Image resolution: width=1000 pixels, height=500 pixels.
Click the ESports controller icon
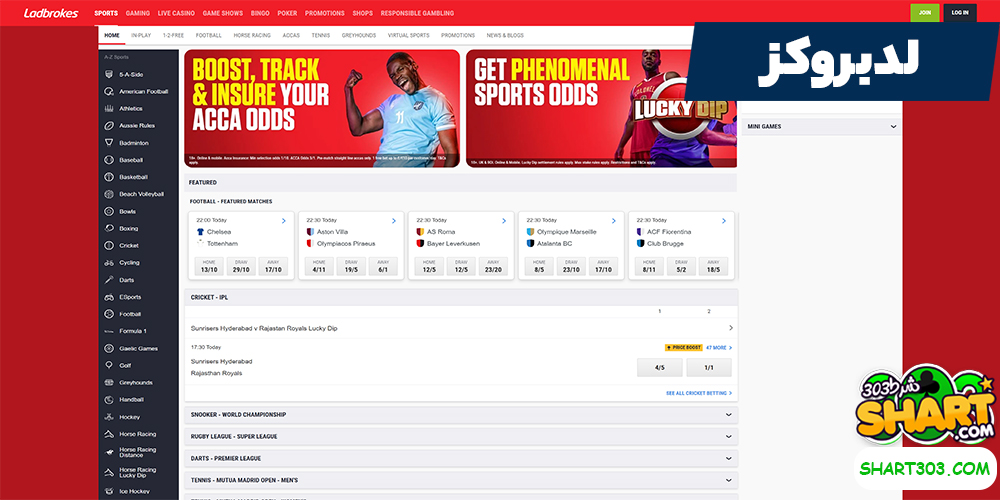109,297
